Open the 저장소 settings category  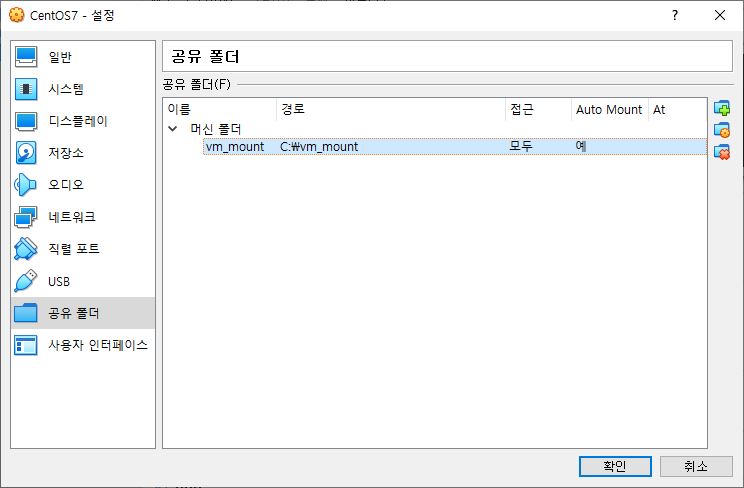[x=83, y=153]
